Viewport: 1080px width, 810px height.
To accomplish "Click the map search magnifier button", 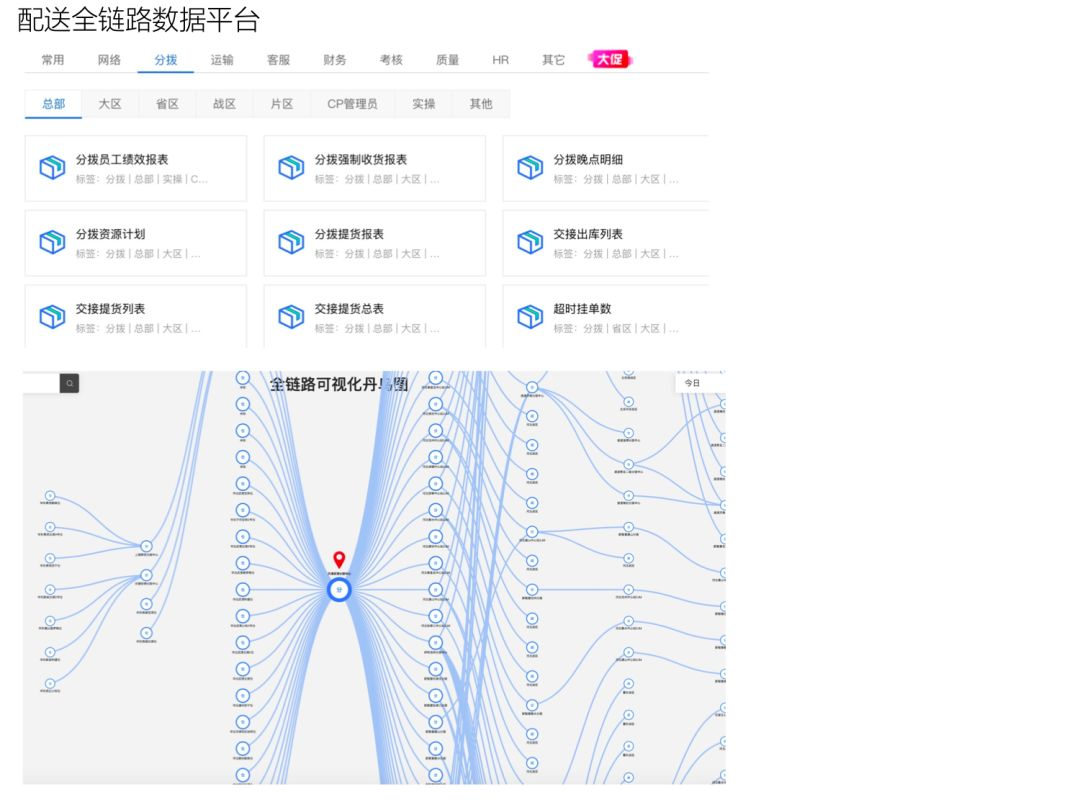I will coord(70,384).
